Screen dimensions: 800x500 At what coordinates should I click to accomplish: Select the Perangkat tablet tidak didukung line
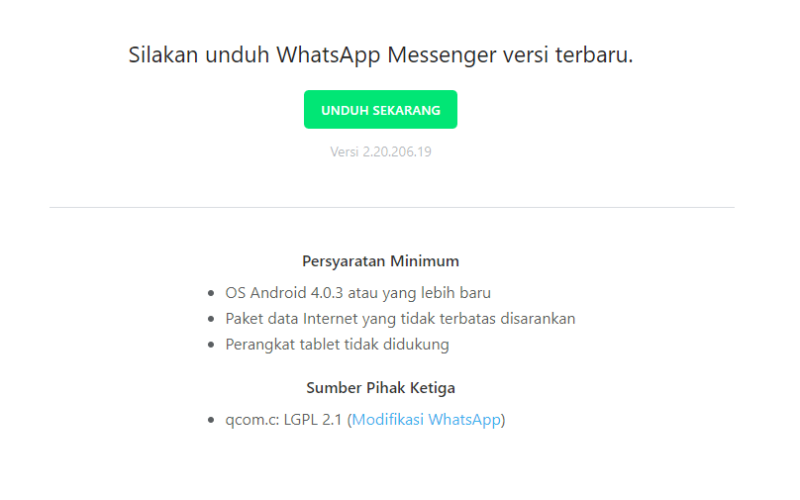pyautogui.click(x=337, y=344)
